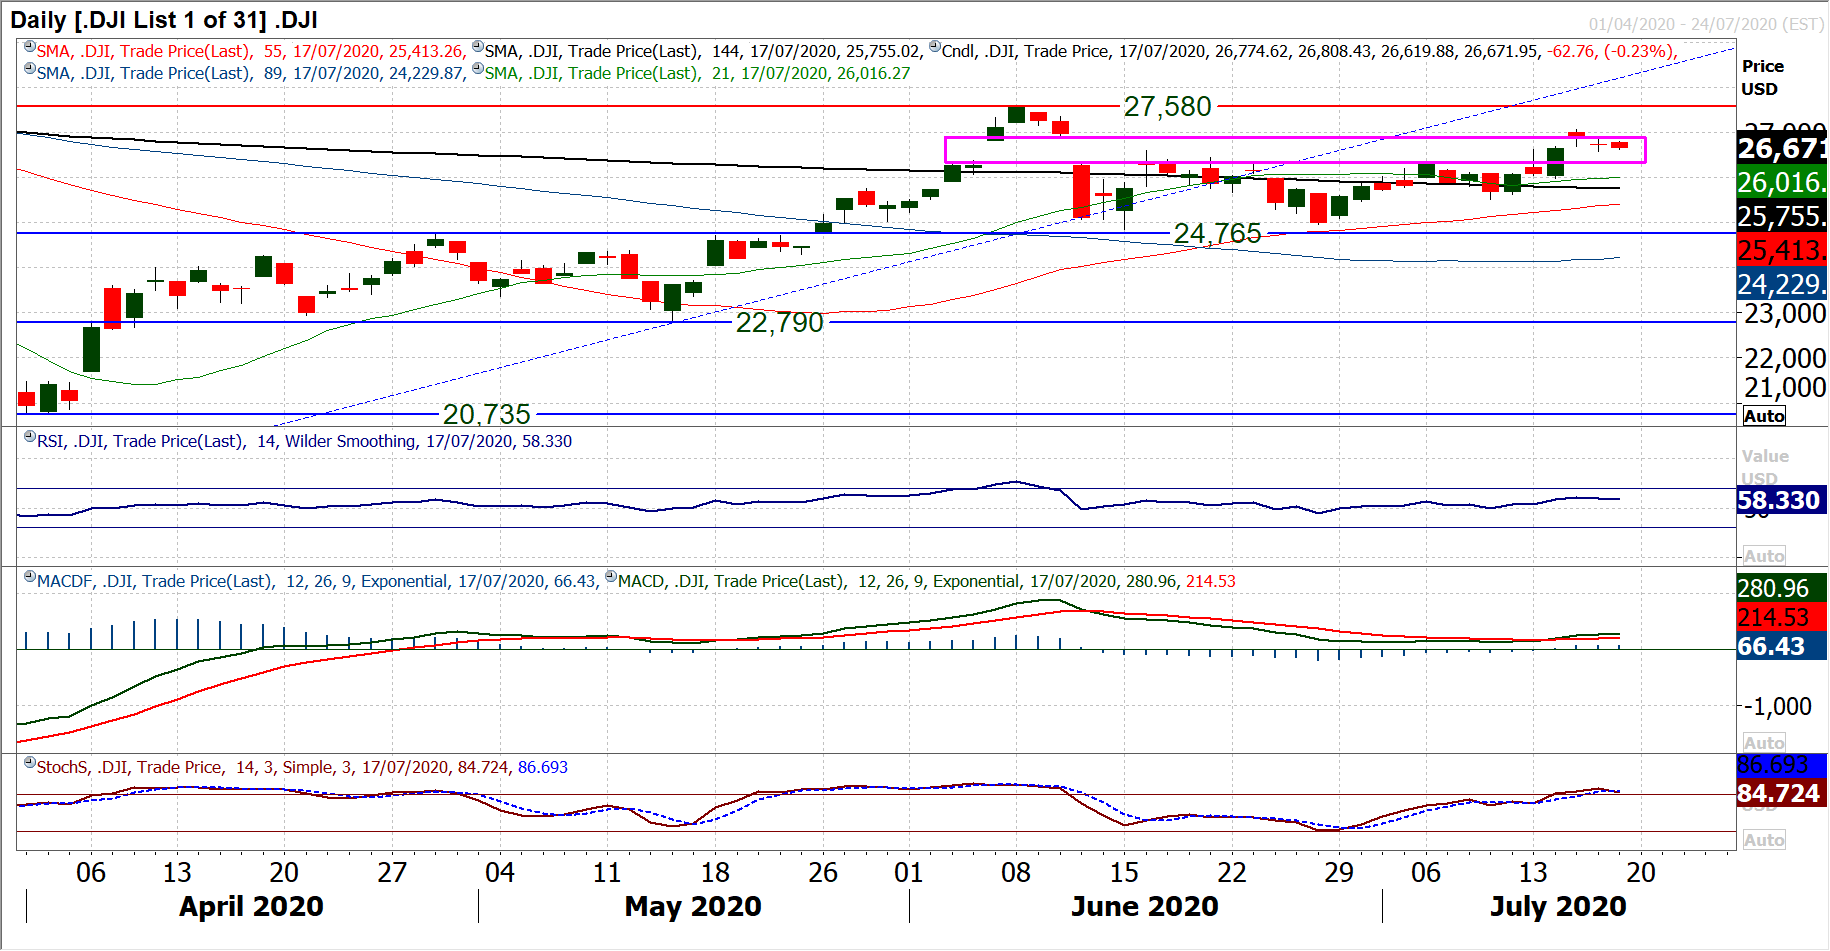
Task: Click the 20,735 level label
Action: pyautogui.click(x=486, y=414)
